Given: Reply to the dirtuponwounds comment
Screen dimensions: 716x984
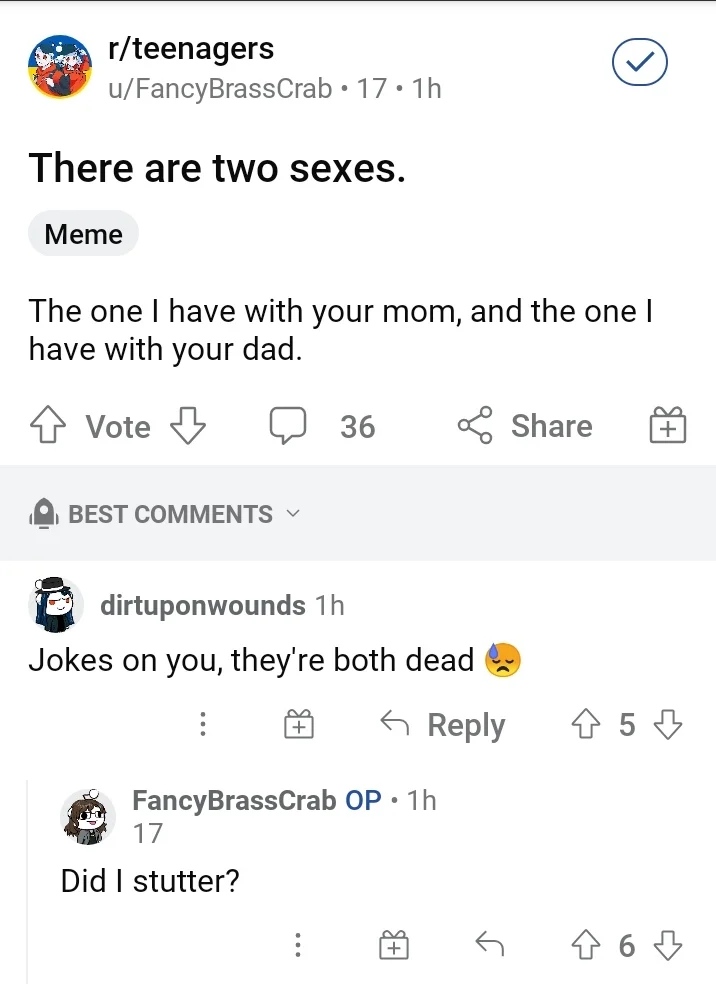Looking at the screenshot, I should pos(444,725).
